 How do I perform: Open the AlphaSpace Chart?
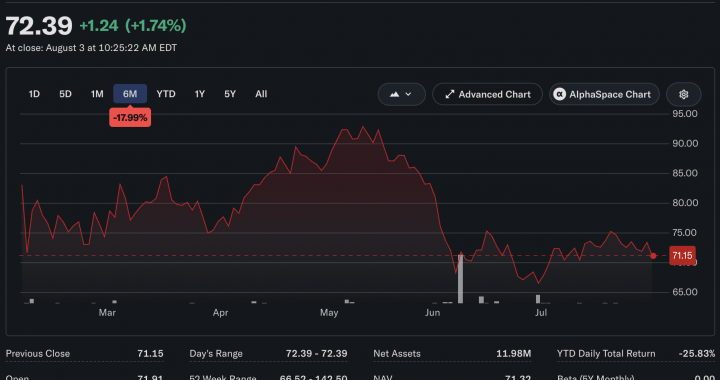click(x=604, y=95)
